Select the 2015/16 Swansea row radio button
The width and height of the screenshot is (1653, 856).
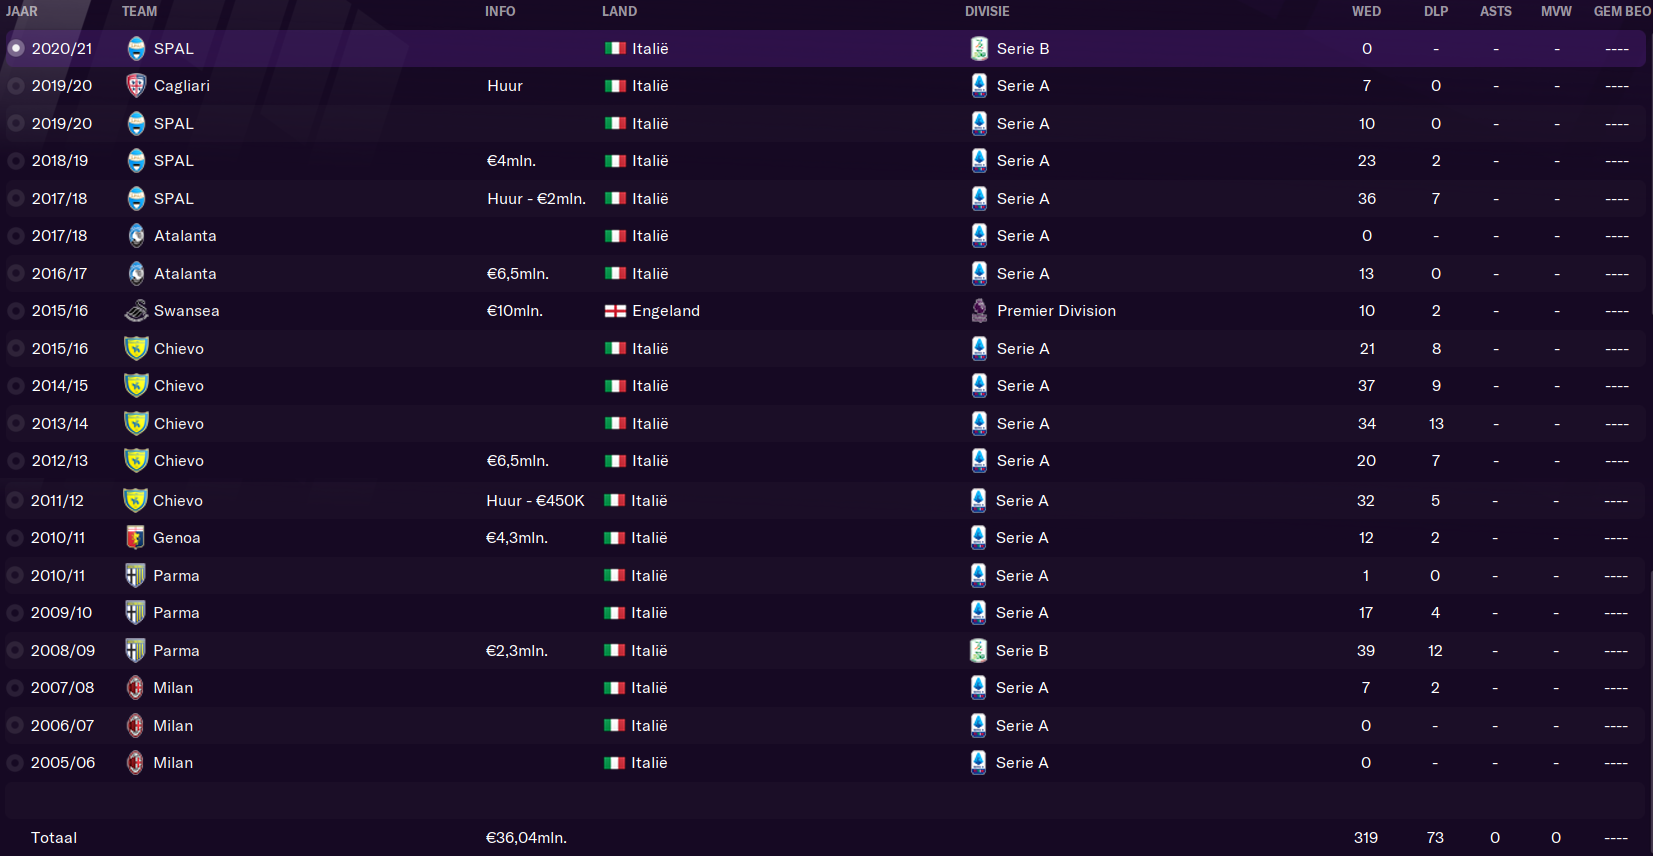tap(15, 311)
